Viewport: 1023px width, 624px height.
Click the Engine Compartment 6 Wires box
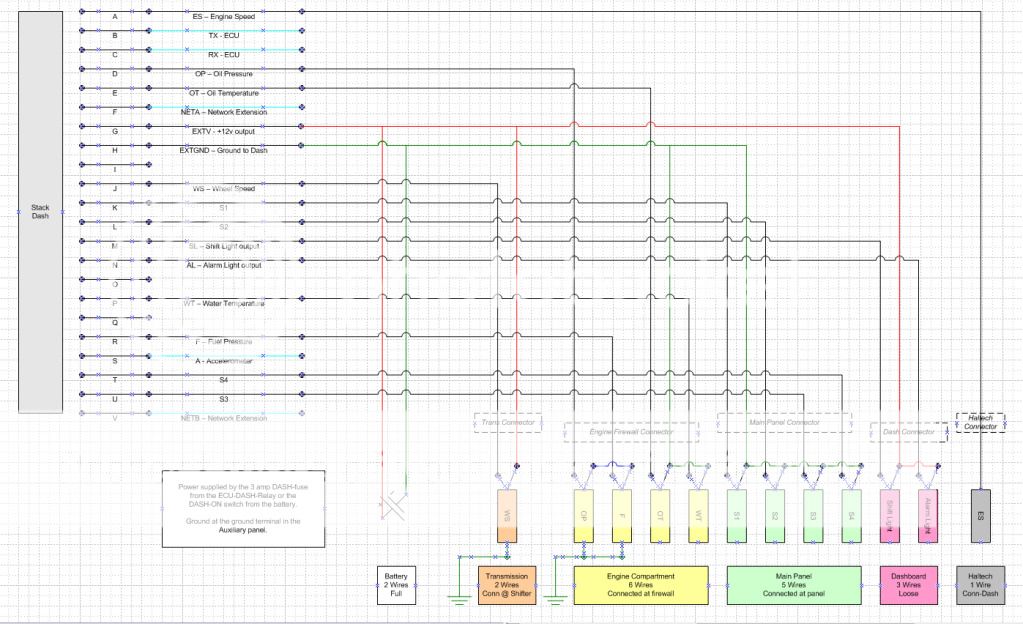pos(641,585)
